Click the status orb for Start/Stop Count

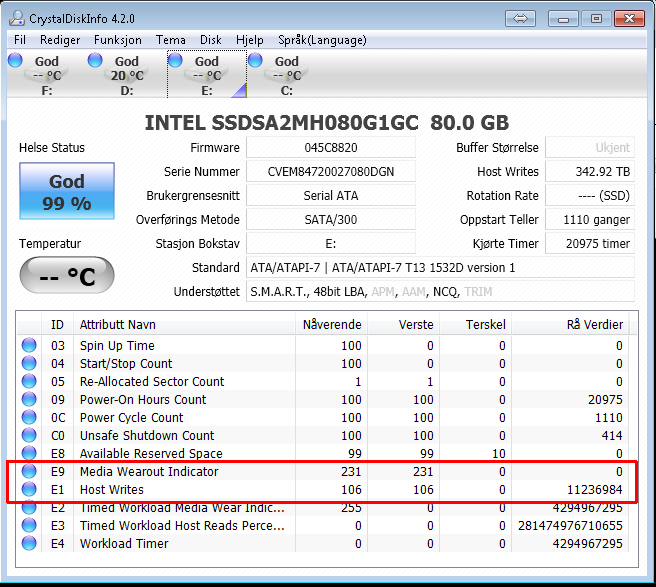pyautogui.click(x=29, y=363)
